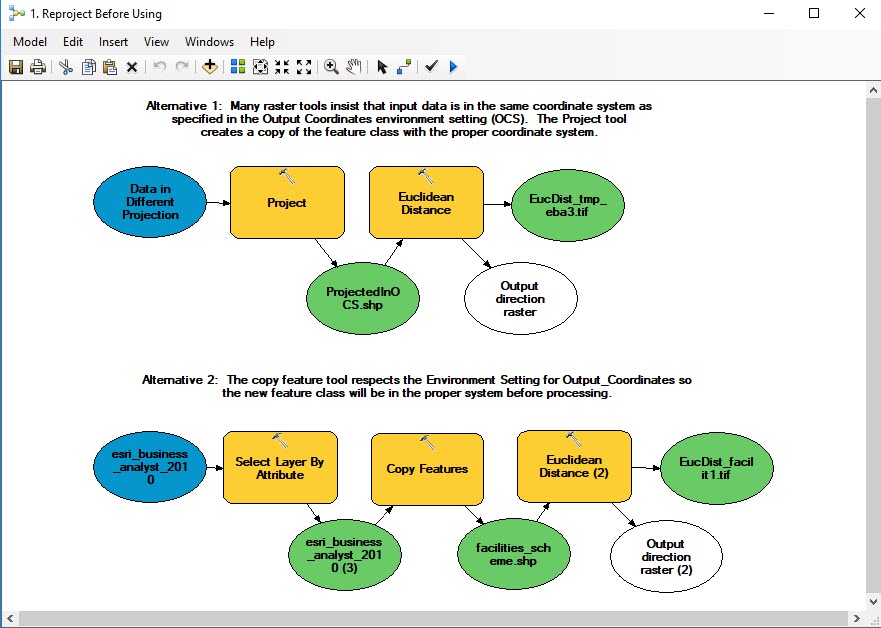
Task: Open the Insert menu
Action: click(x=113, y=42)
